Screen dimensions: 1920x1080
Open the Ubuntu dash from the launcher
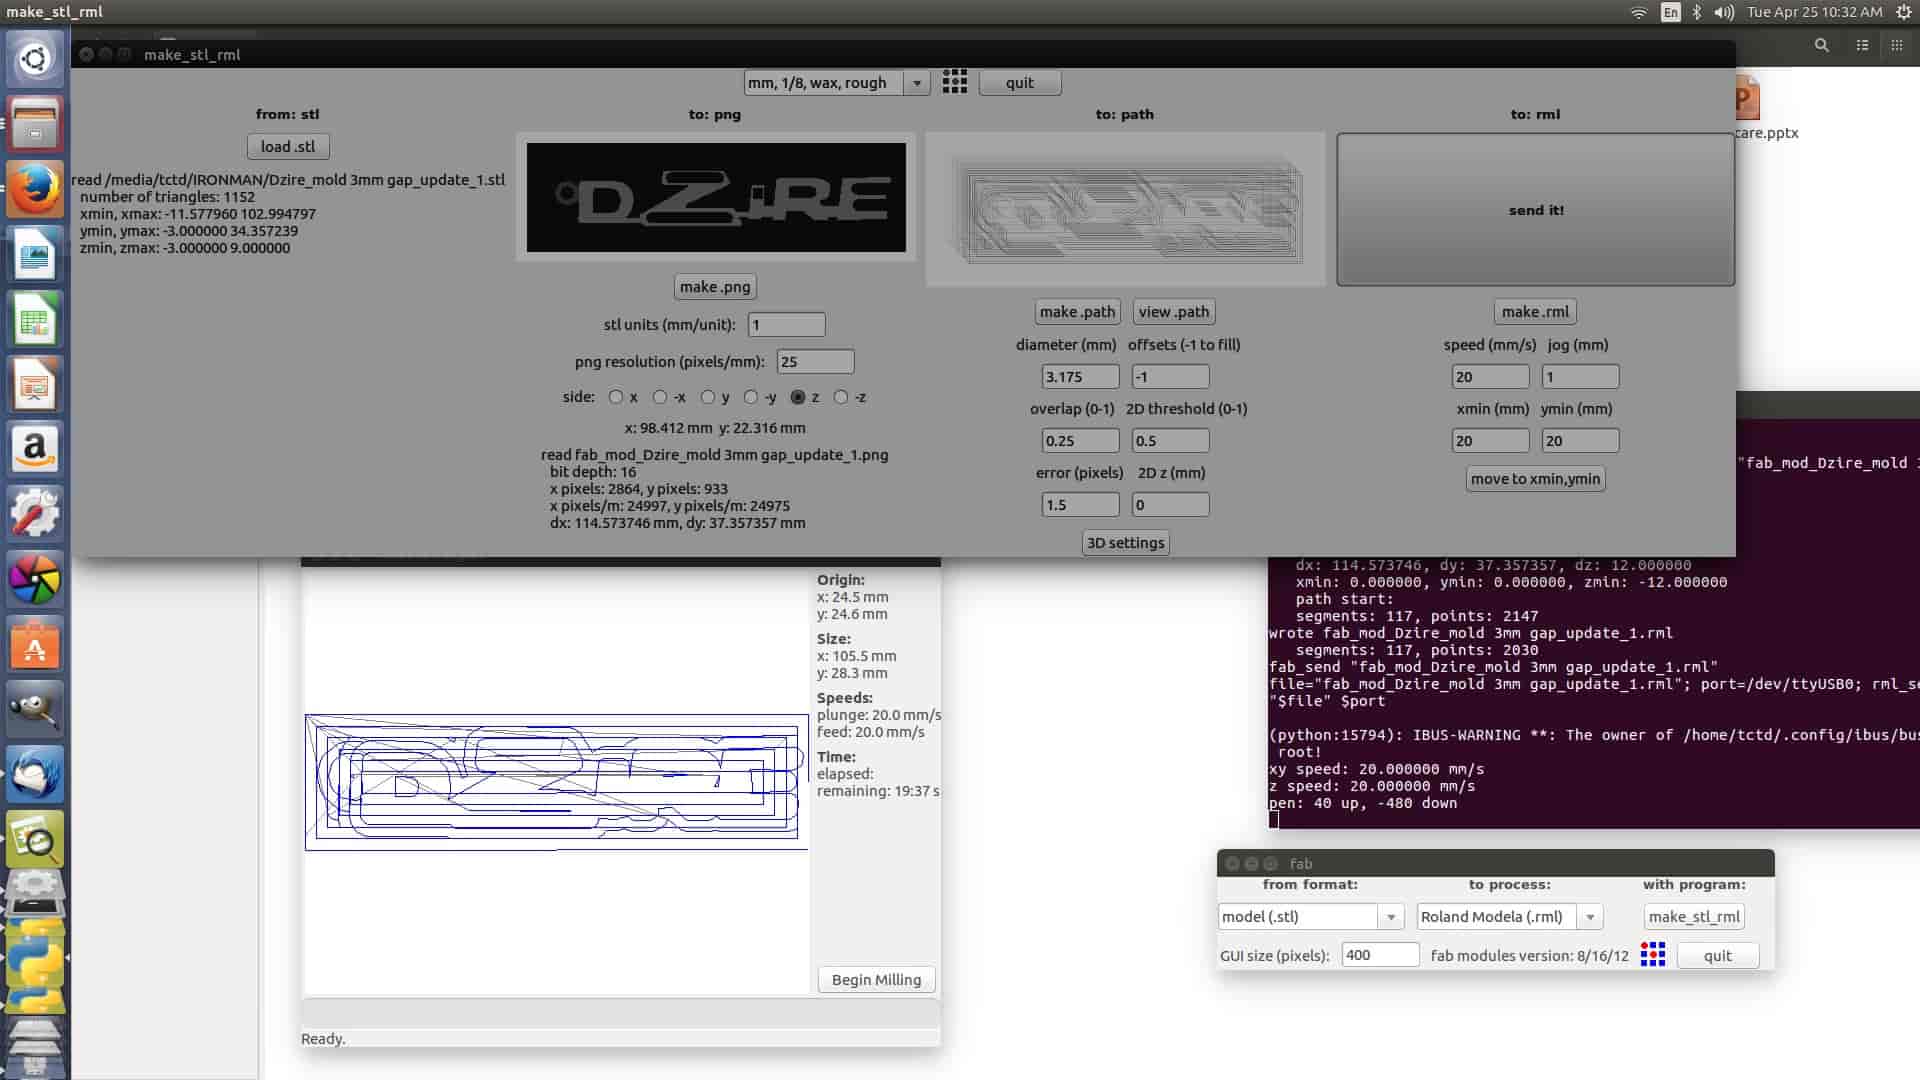[x=35, y=59]
